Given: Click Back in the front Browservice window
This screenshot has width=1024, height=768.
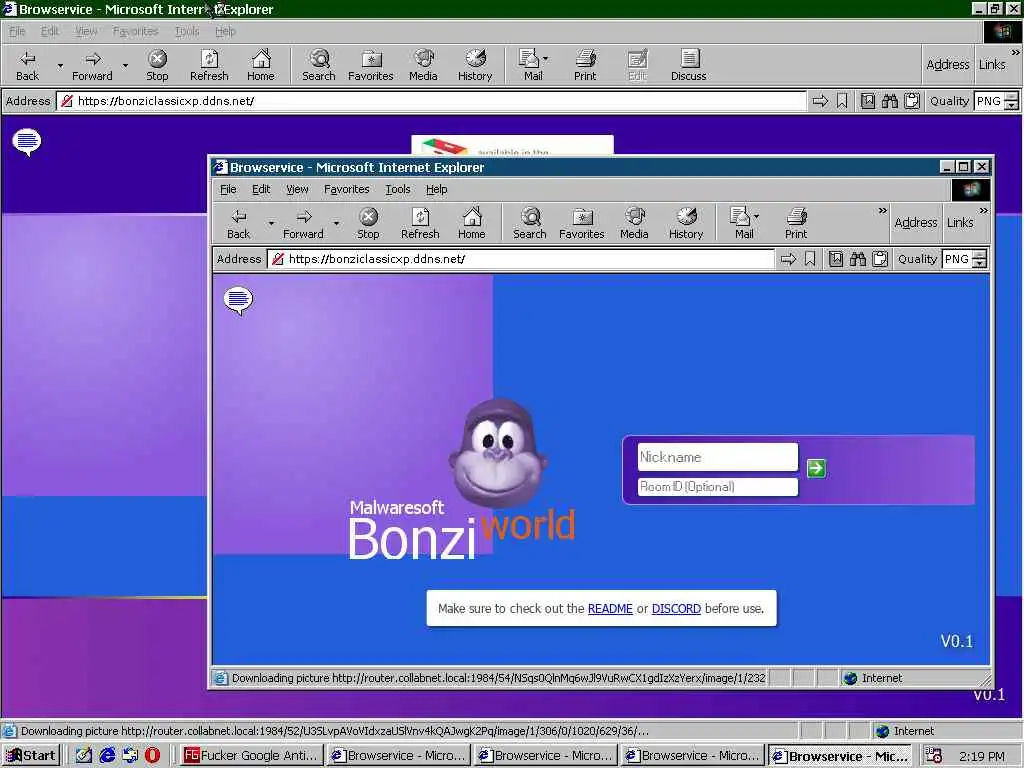Looking at the screenshot, I should [x=238, y=223].
